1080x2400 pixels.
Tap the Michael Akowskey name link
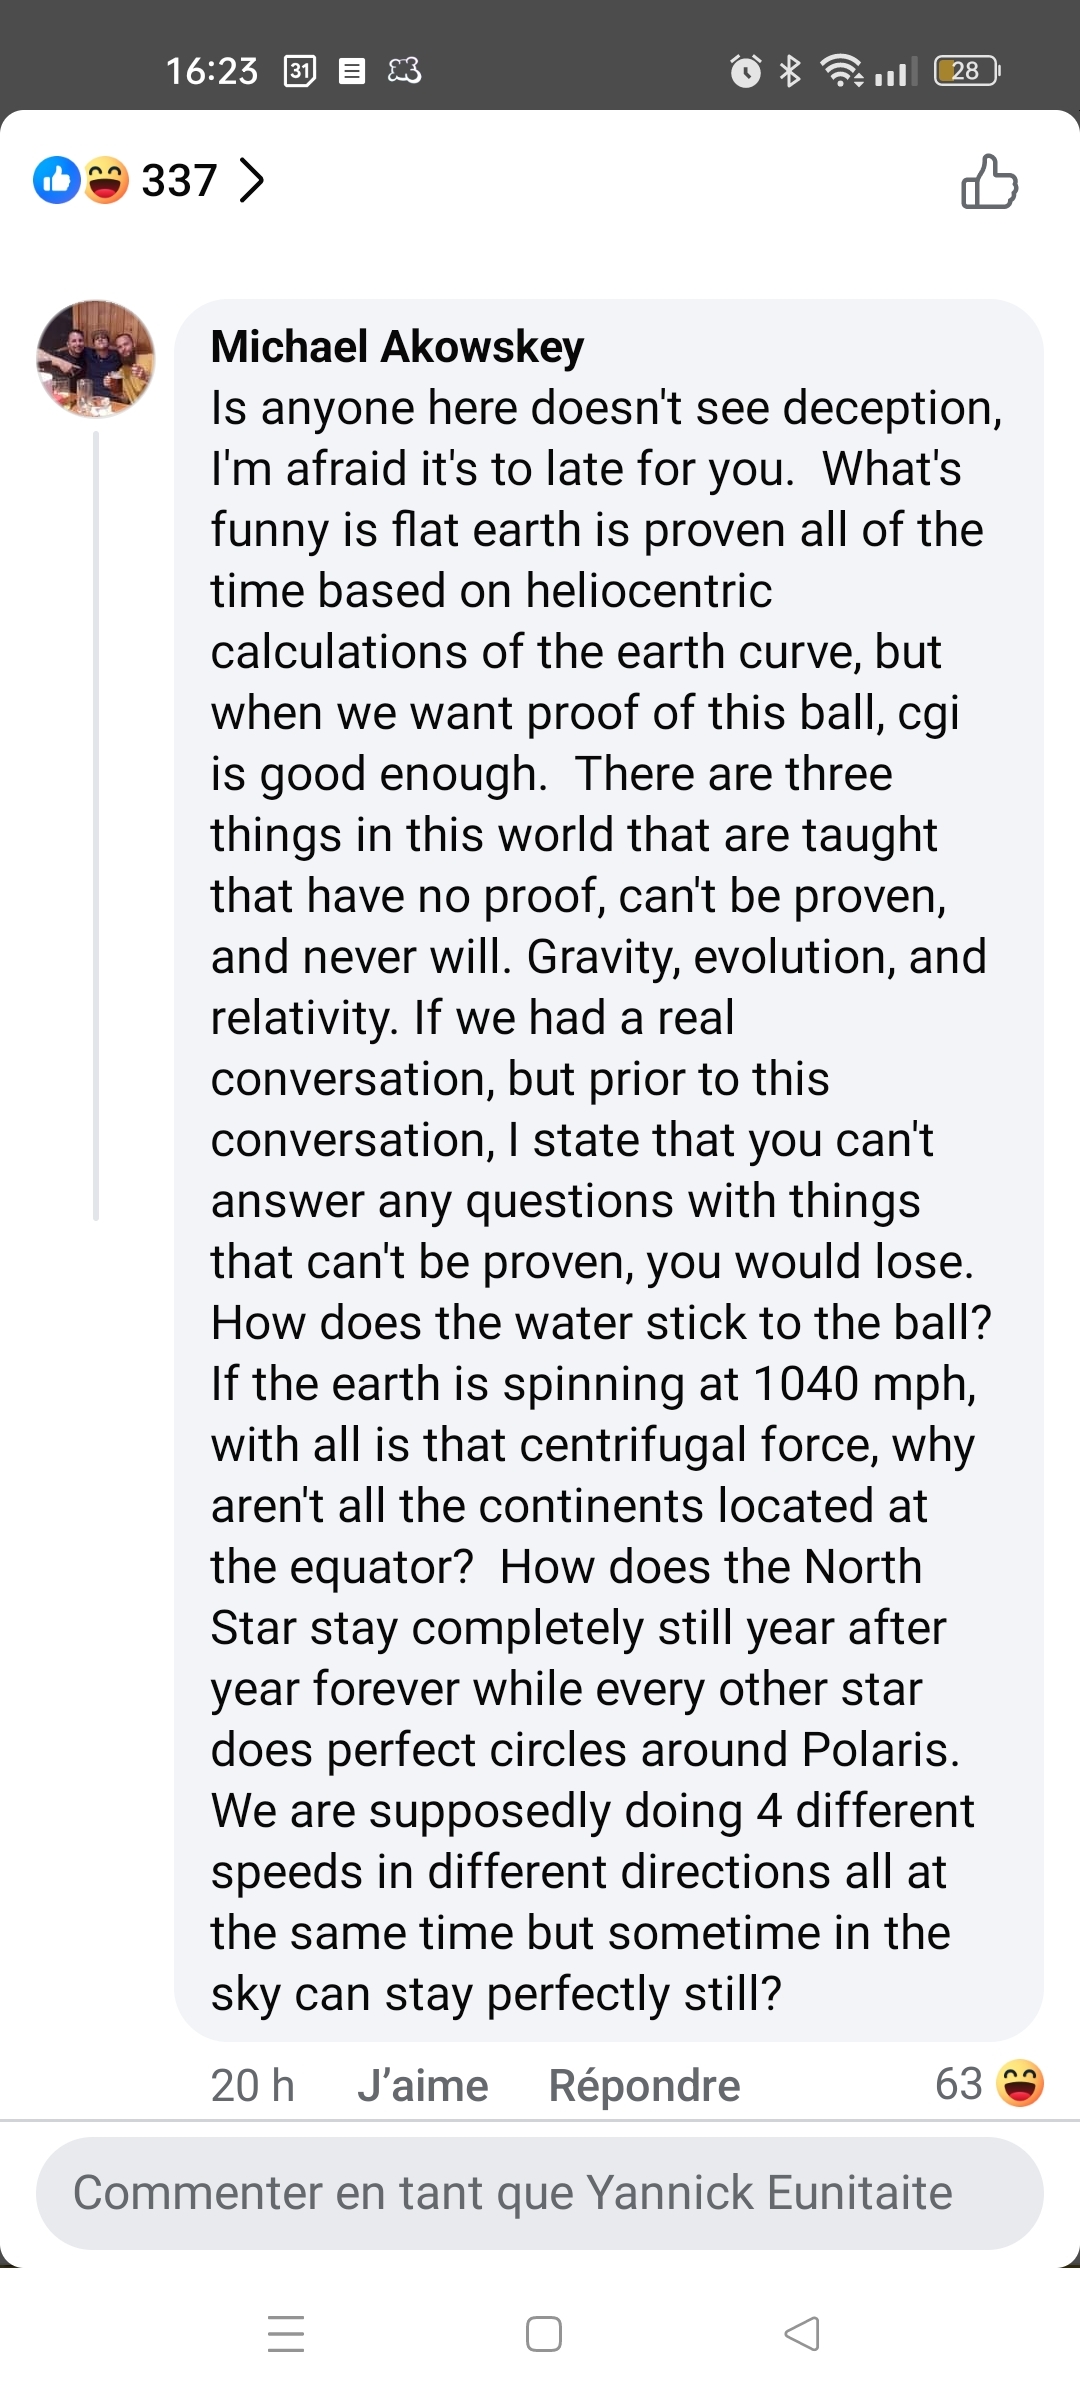point(397,347)
